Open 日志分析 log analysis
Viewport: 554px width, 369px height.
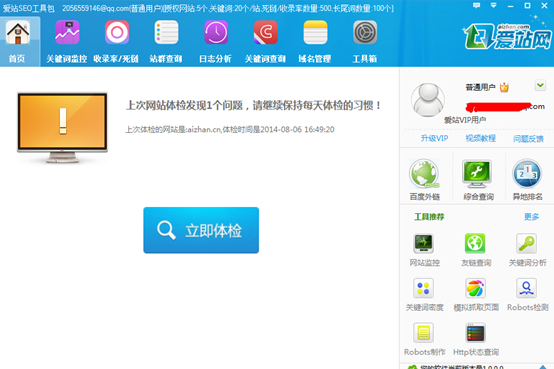pos(216,42)
